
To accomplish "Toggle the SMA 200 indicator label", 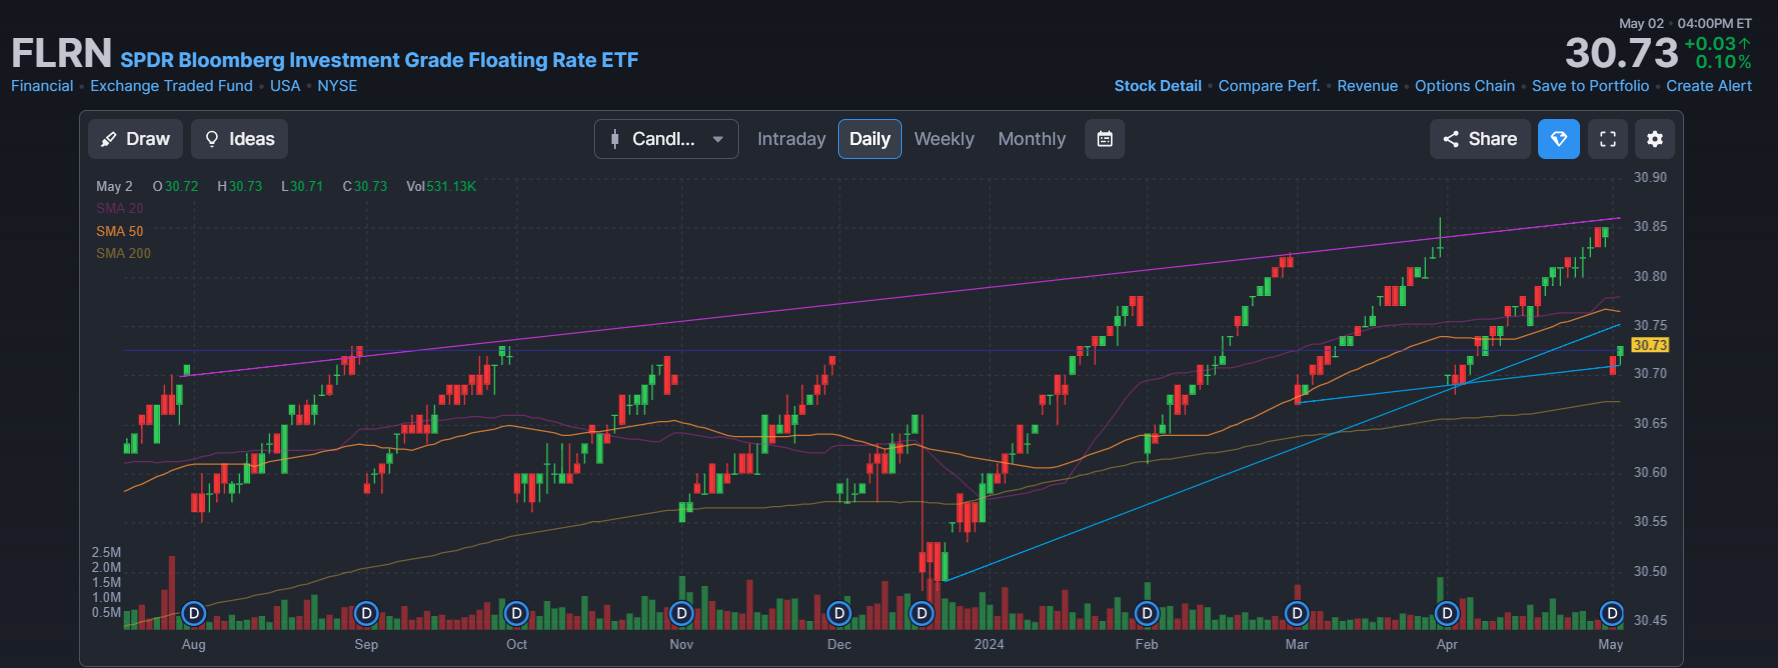I will click(x=123, y=253).
